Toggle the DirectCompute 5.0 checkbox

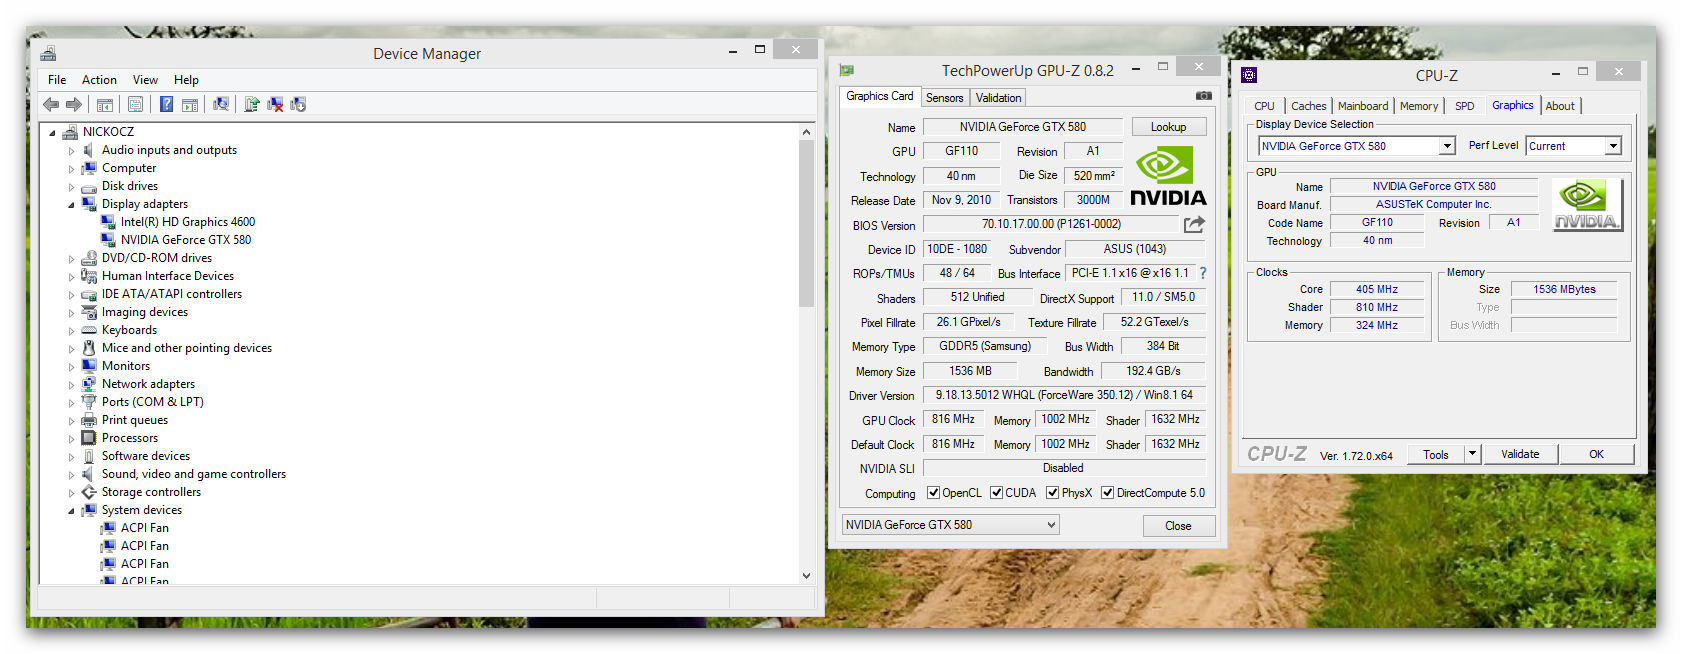1107,493
